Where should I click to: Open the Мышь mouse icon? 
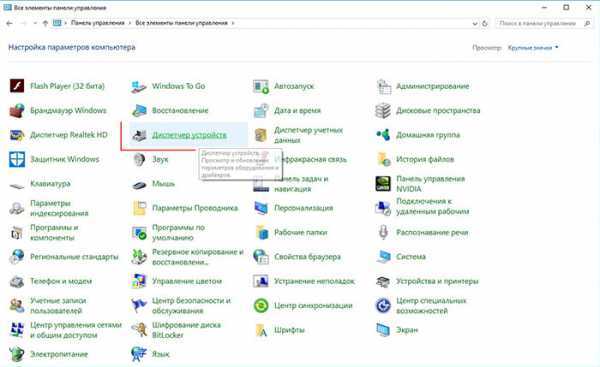tap(139, 185)
